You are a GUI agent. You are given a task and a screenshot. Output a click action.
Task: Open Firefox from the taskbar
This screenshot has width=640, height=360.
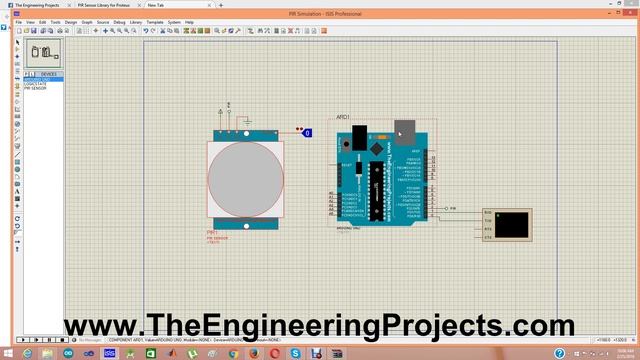pyautogui.click(x=254, y=353)
